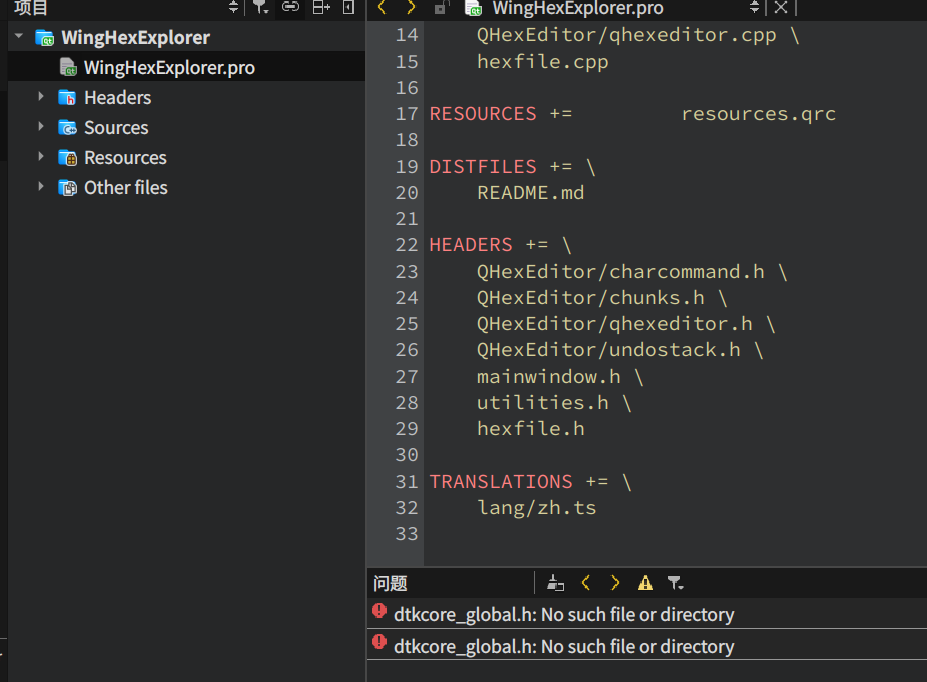Click QHexEditor/qhexeditor.h on line 25

pos(615,324)
